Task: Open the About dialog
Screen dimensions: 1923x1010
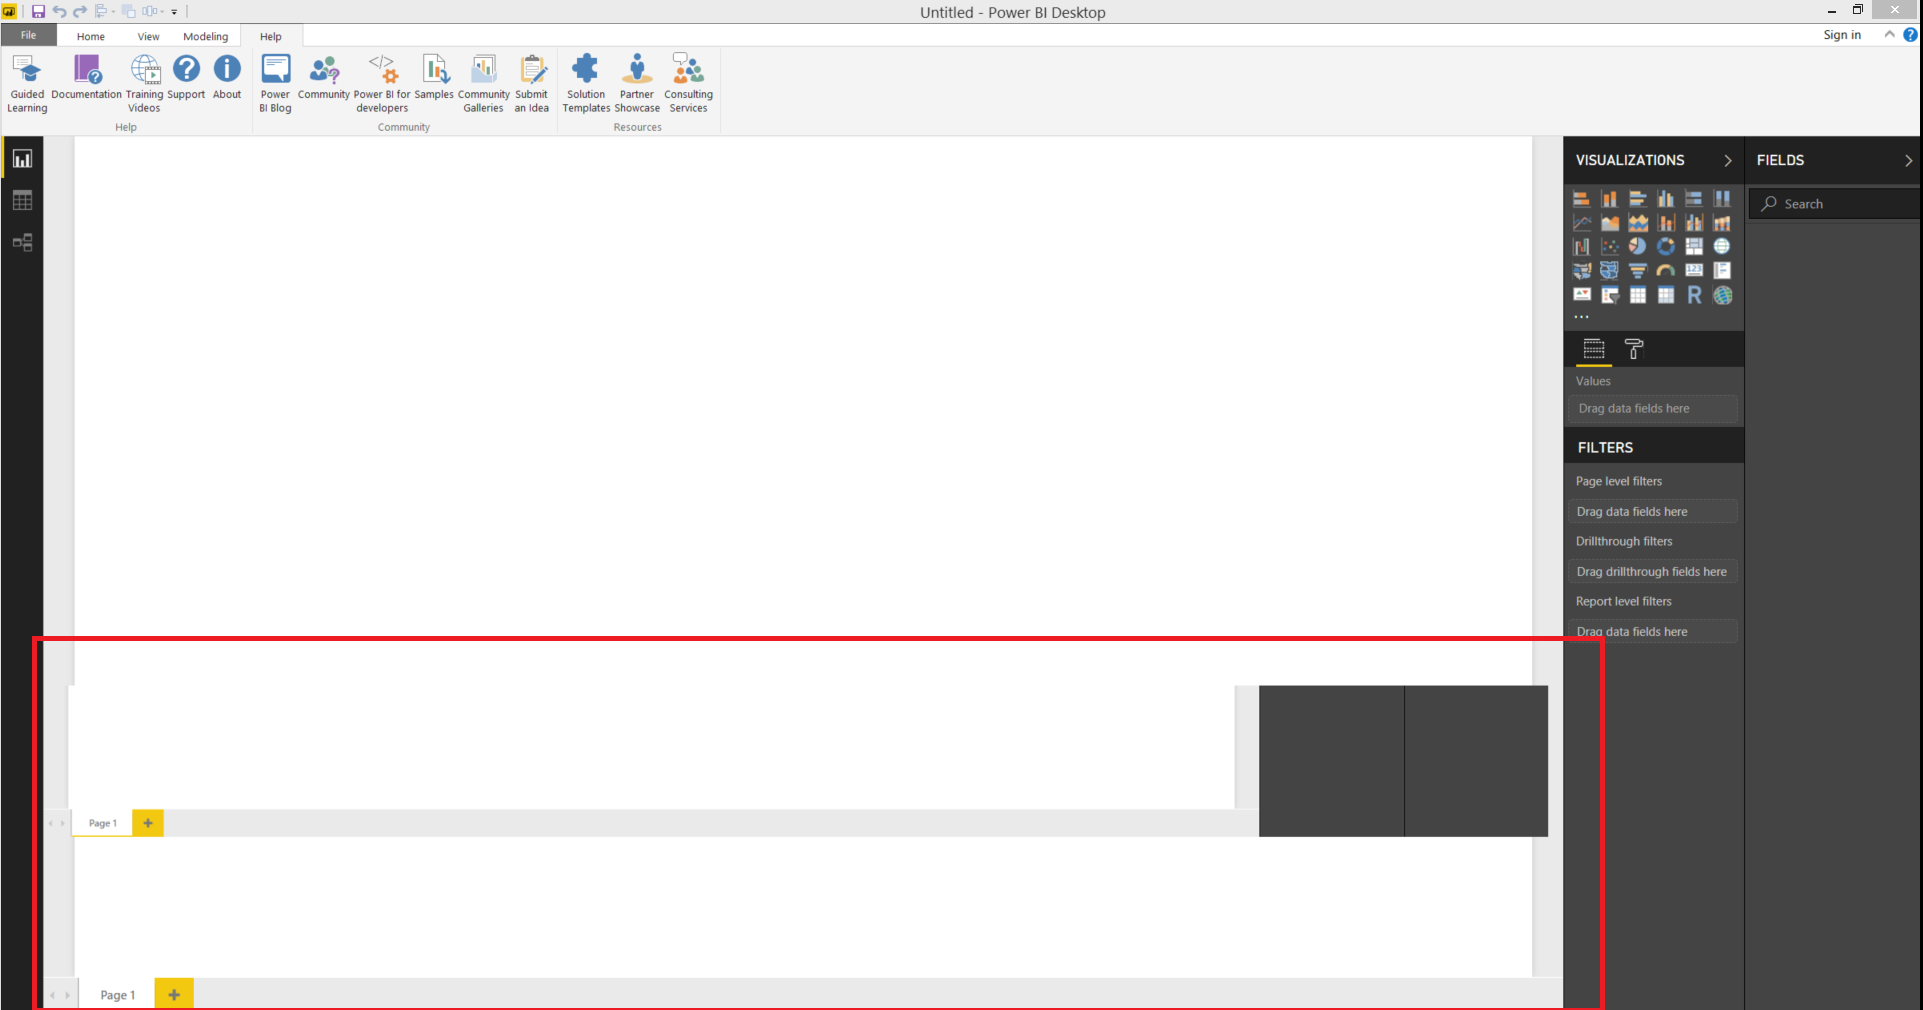Action: [227, 77]
